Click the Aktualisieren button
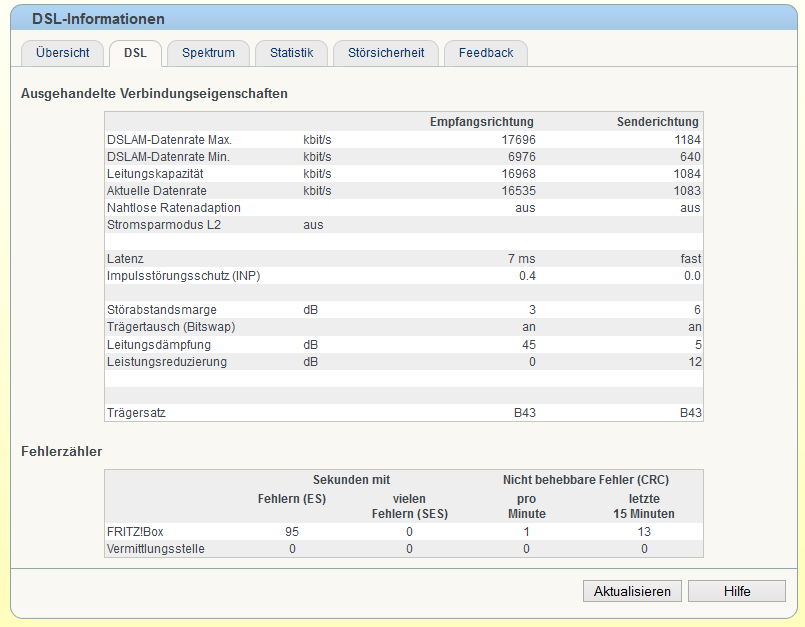Viewport: 805px width, 627px height. [x=632, y=591]
